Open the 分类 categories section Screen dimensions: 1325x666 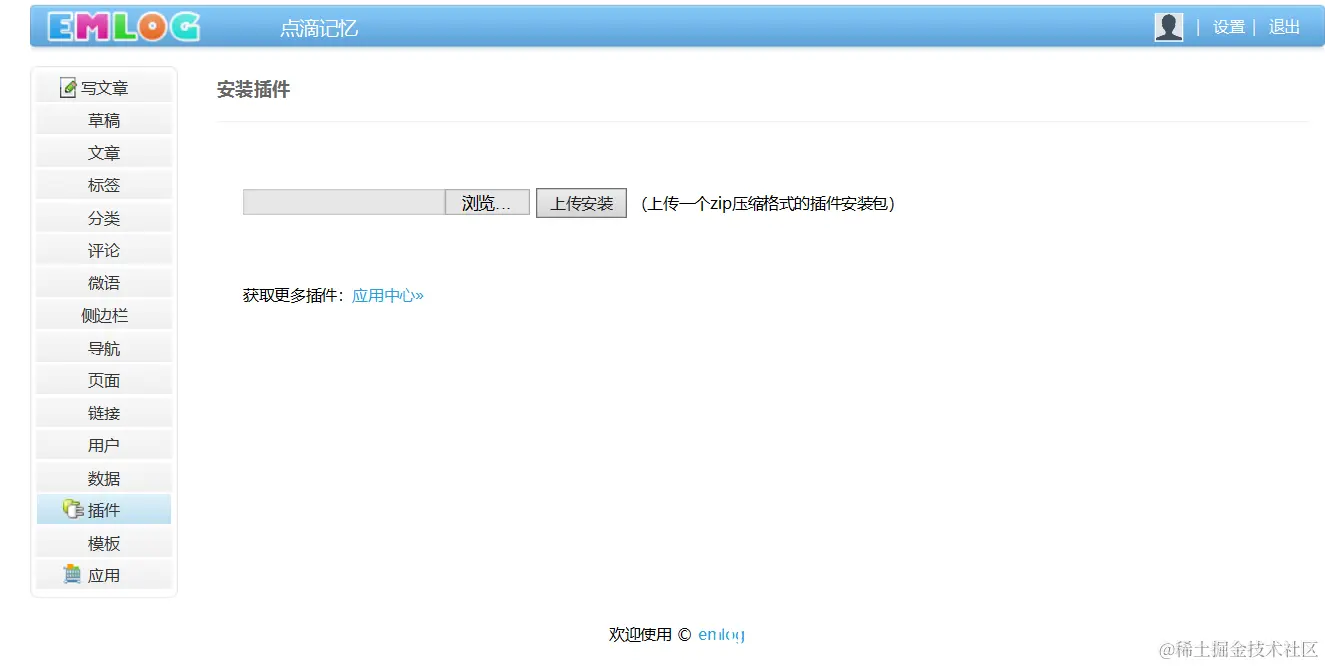[x=103, y=217]
